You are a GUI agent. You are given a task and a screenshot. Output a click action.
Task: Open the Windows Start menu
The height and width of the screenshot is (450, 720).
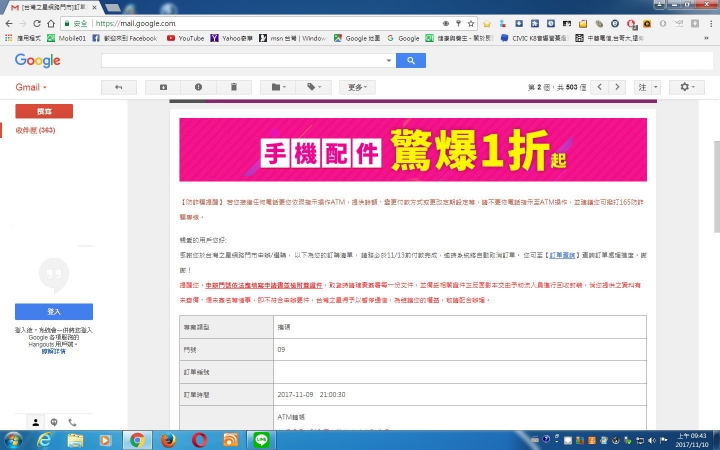click(x=13, y=440)
